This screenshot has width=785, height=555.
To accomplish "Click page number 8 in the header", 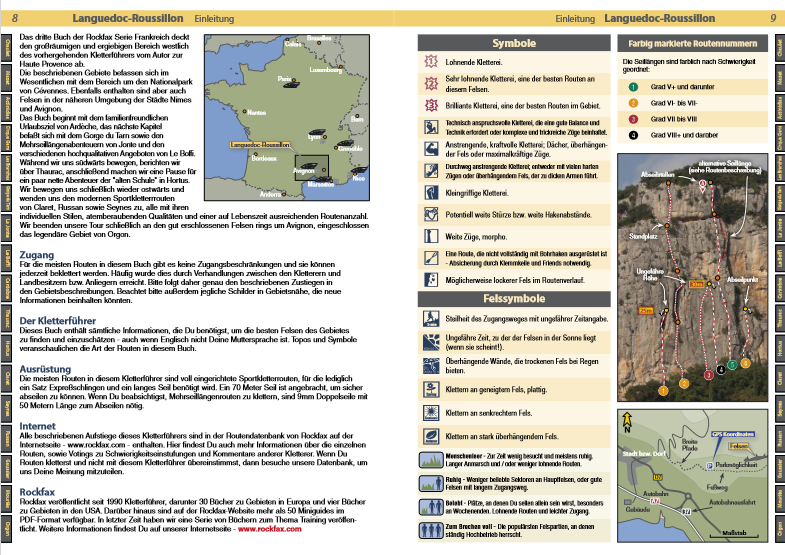I will [15, 19].
